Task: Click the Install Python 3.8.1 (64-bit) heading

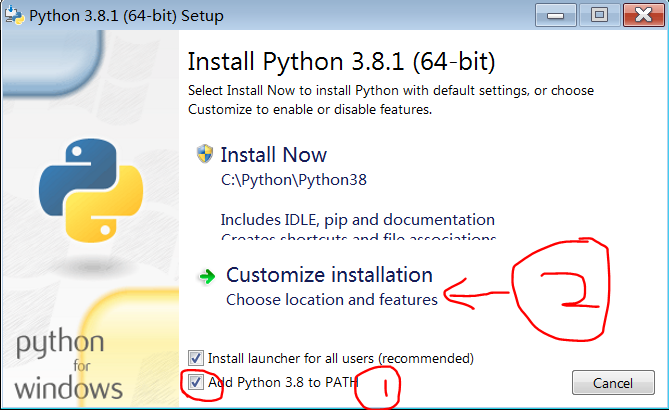Action: click(x=341, y=62)
